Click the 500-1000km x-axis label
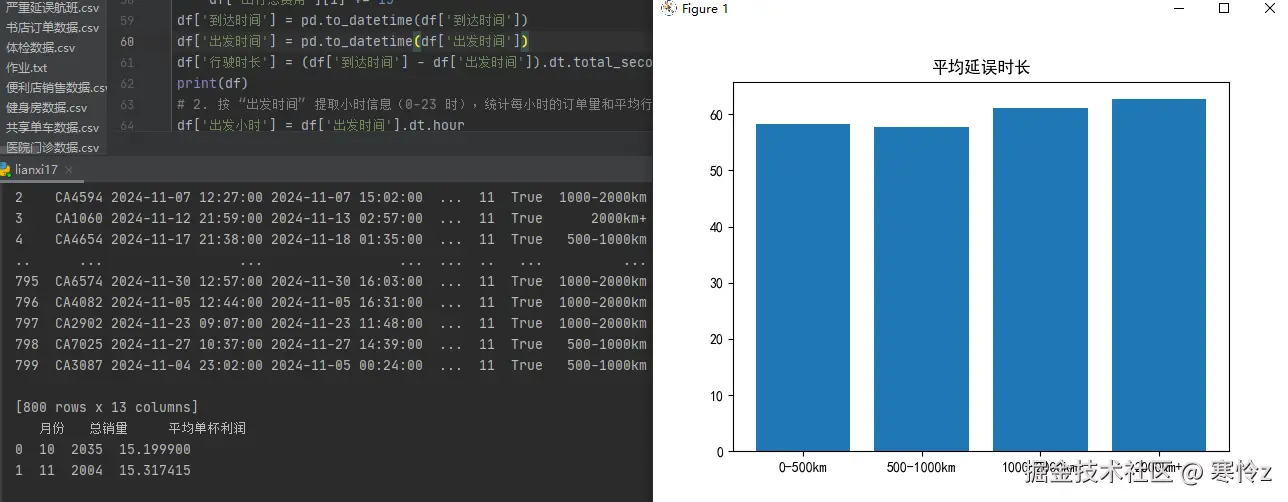Viewport: 1288px width, 502px height. tap(922, 467)
